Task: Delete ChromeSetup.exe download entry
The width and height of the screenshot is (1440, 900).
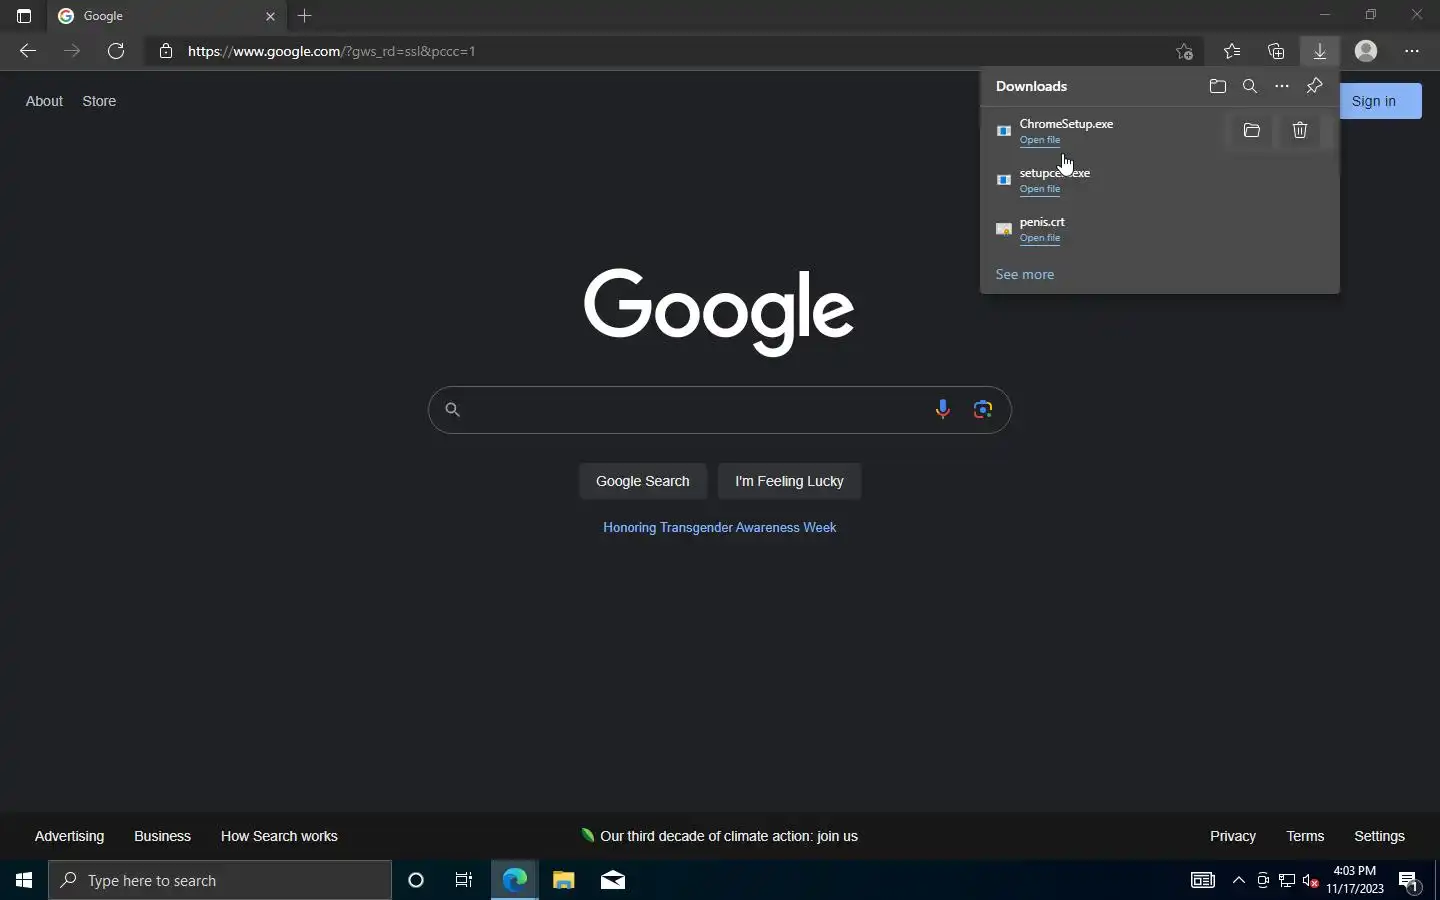Action: click(x=1300, y=130)
